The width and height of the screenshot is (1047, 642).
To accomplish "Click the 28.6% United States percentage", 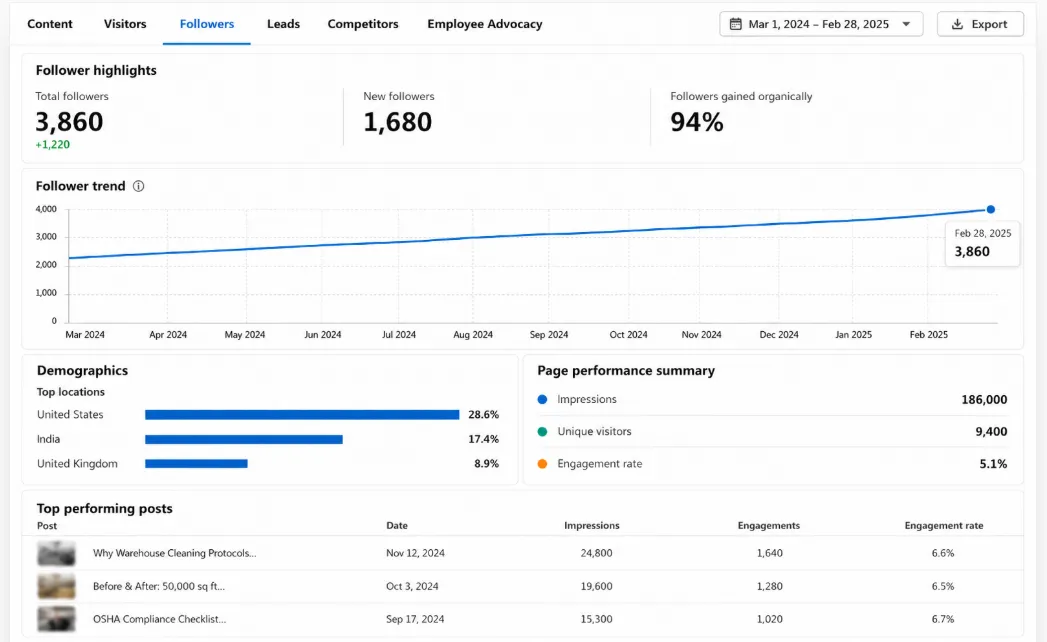I will point(483,415).
